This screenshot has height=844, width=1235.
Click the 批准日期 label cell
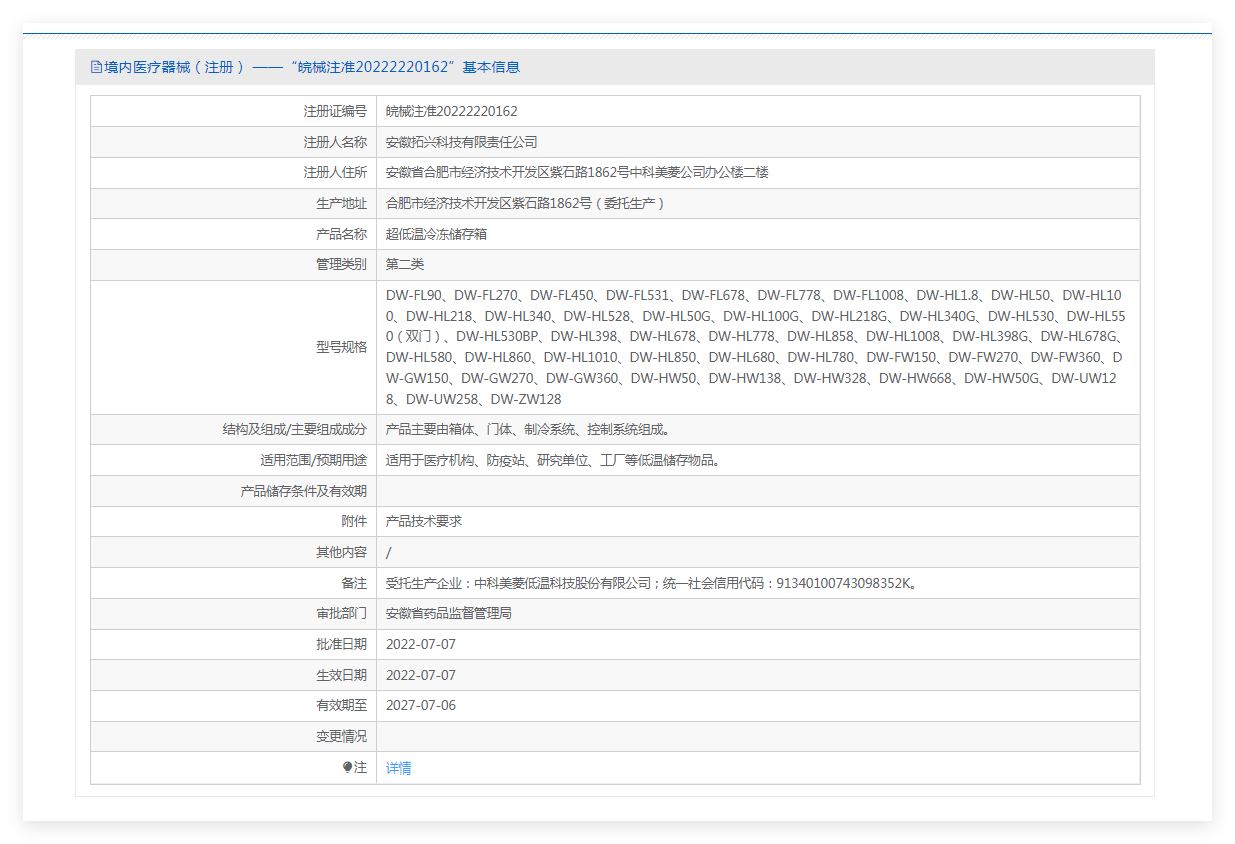pos(234,644)
